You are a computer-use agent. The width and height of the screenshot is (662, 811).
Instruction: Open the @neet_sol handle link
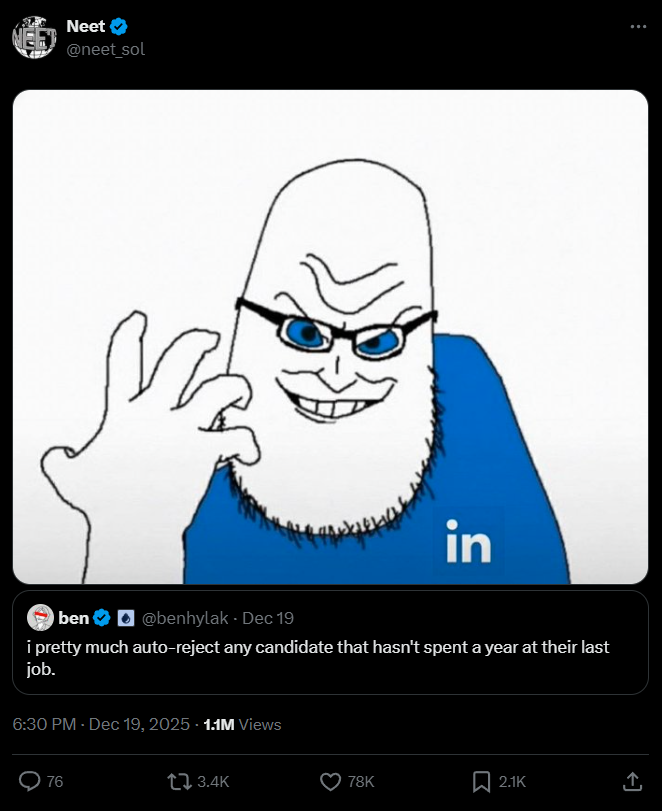point(105,48)
